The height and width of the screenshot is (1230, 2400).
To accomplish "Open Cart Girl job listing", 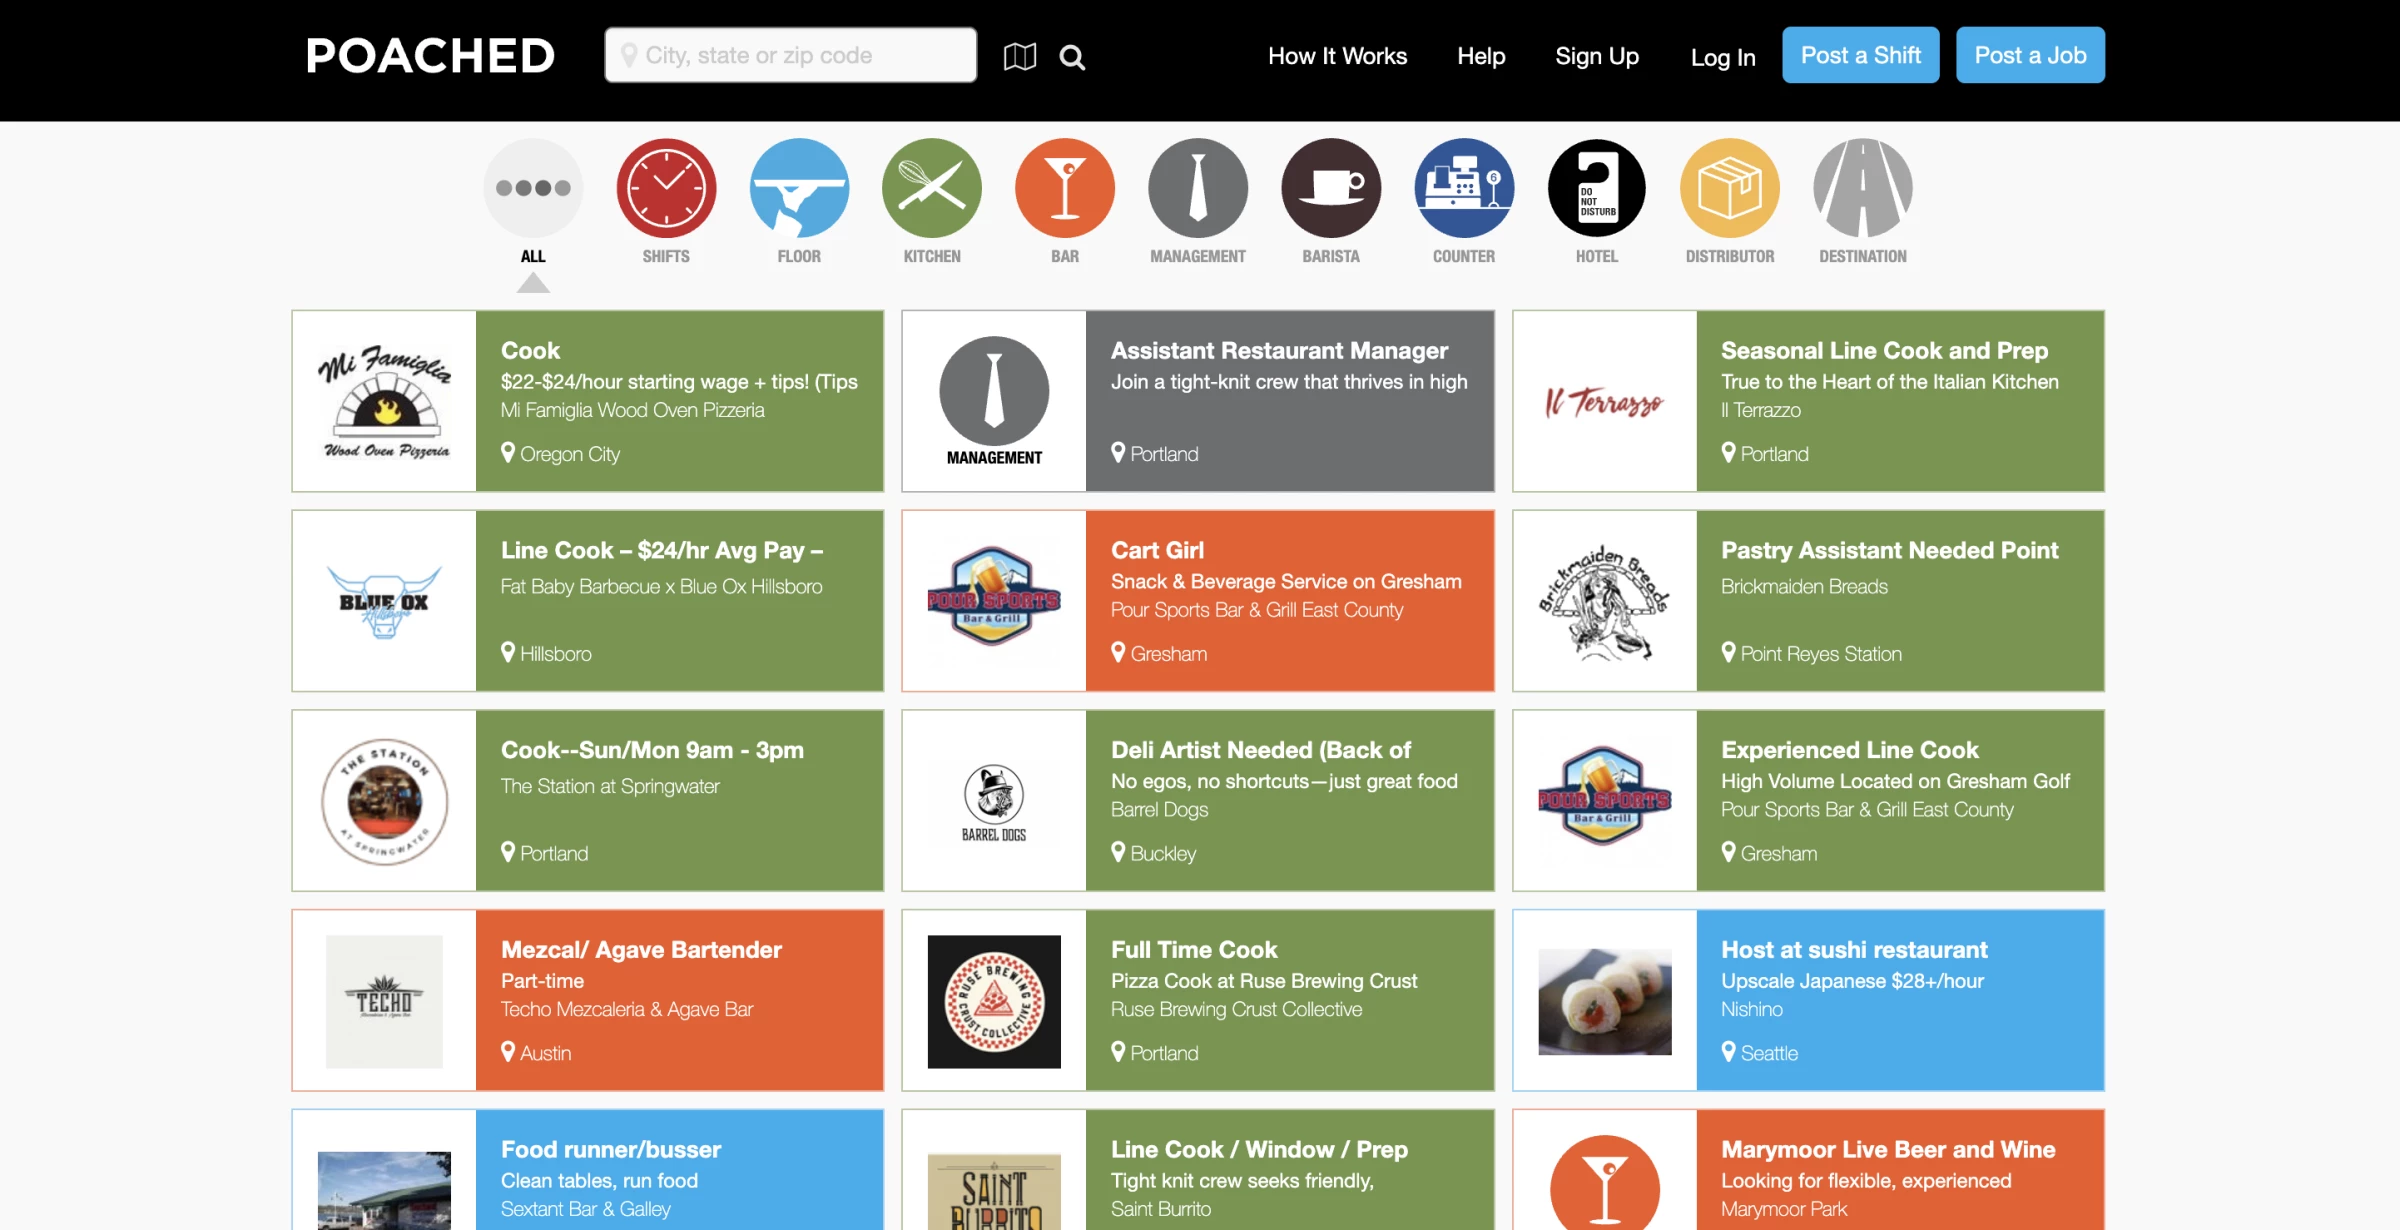I will click(x=1157, y=551).
